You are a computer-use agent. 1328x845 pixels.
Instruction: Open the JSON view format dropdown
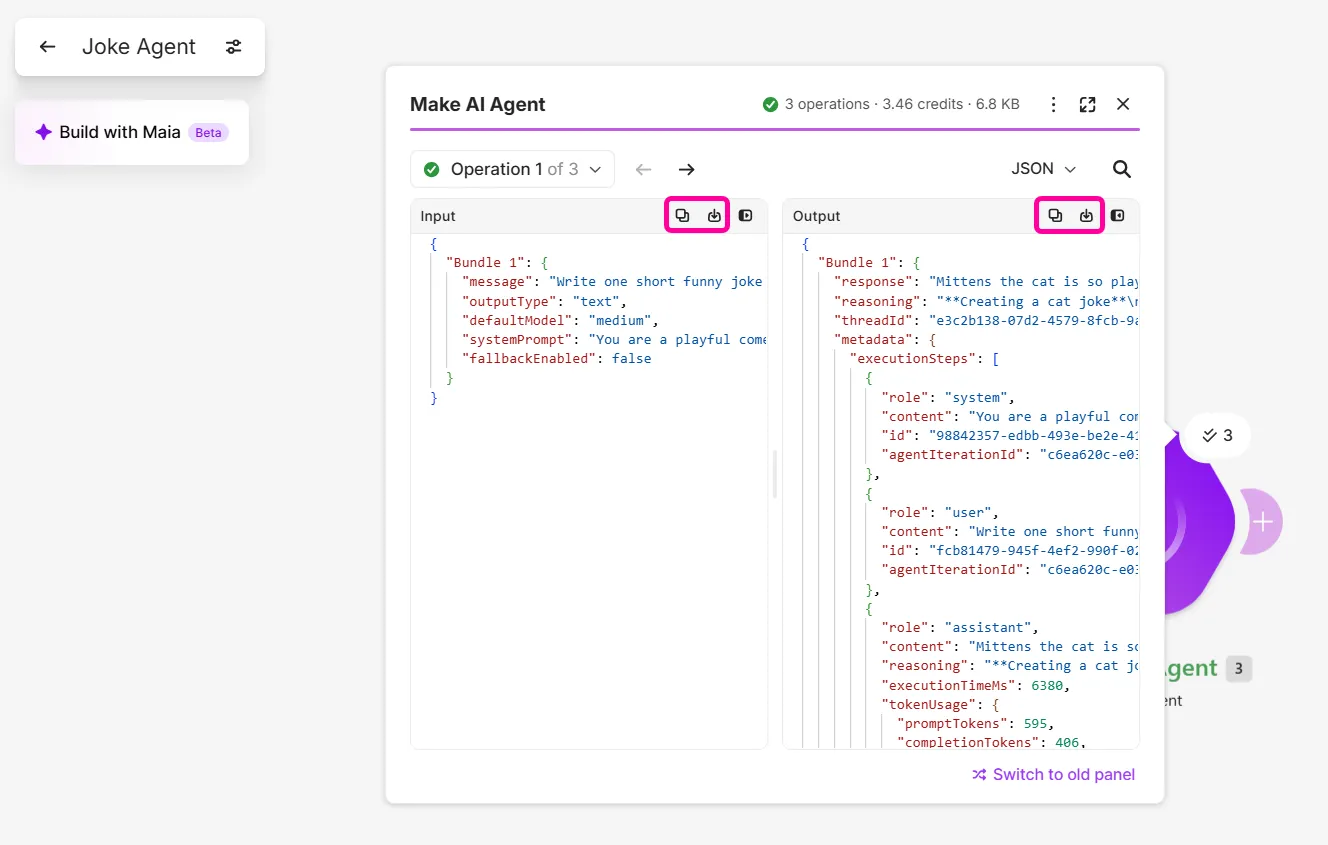(1044, 169)
